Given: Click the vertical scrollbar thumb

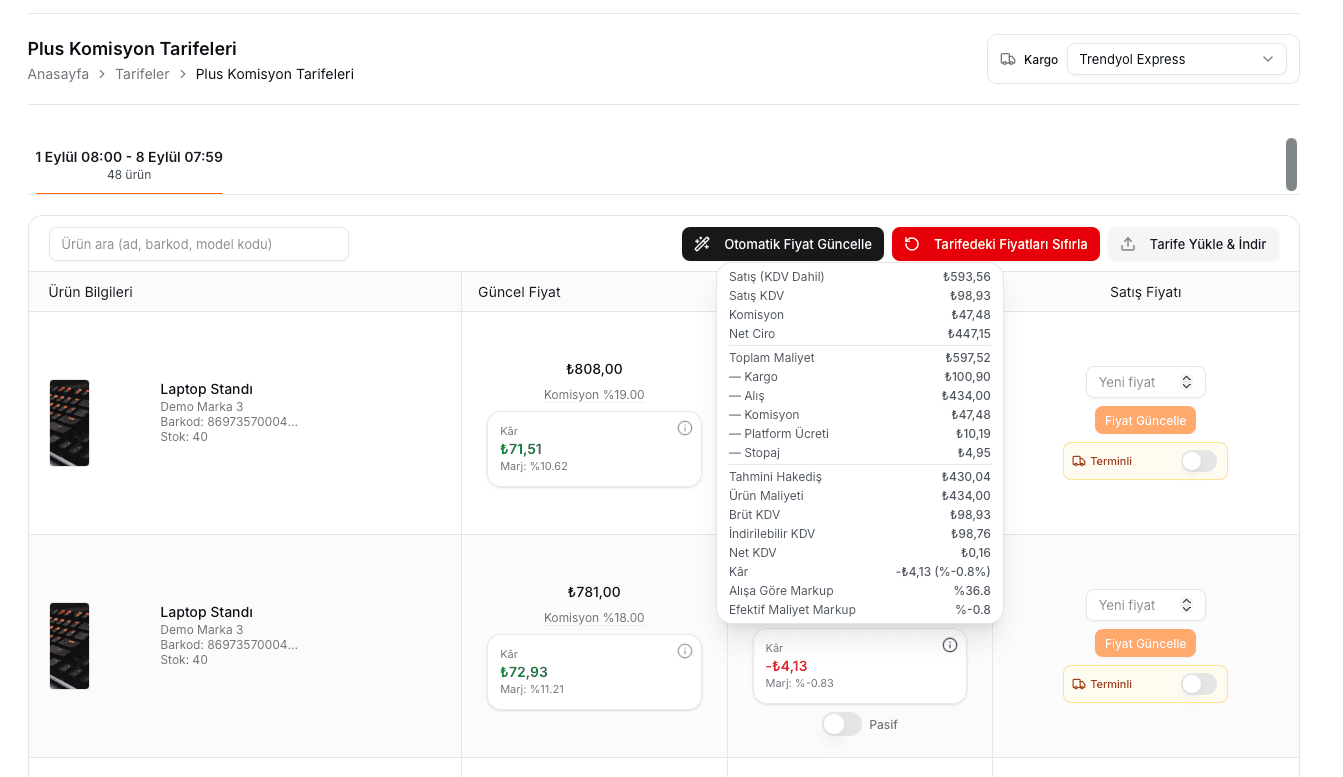Looking at the screenshot, I should (1291, 164).
